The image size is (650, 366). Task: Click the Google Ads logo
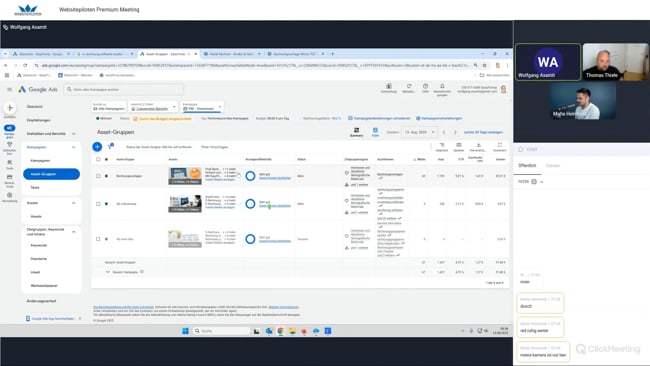click(38, 89)
